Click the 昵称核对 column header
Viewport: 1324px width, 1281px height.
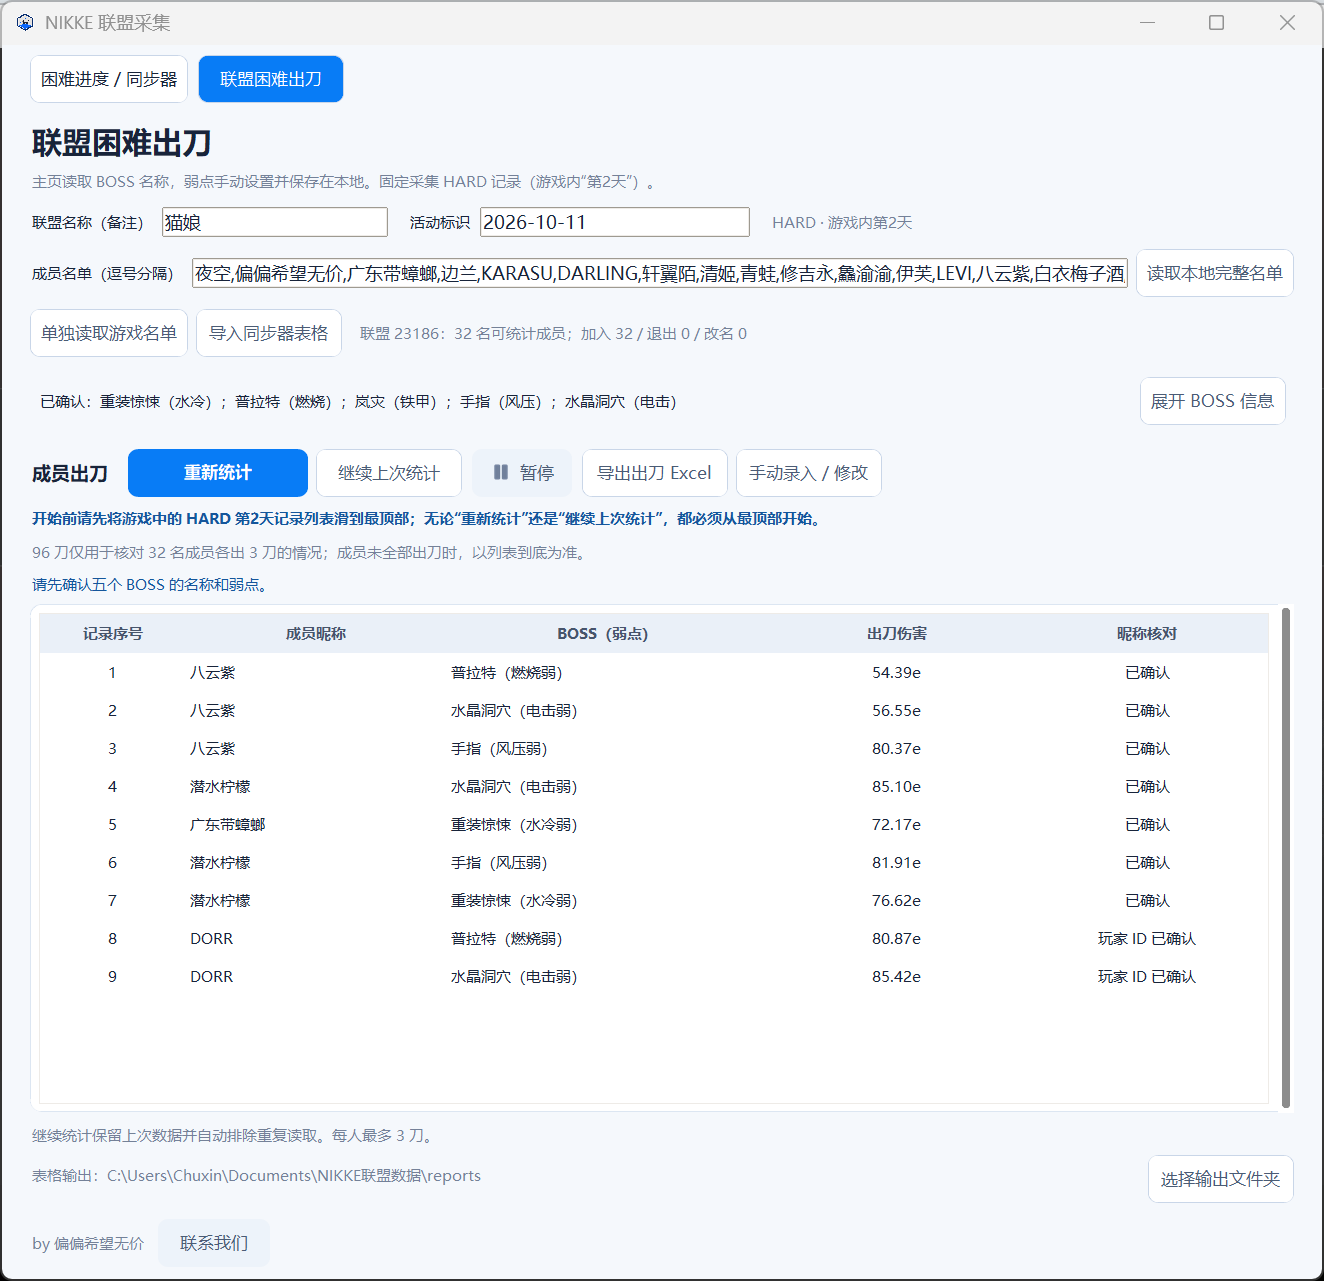pos(1147,634)
